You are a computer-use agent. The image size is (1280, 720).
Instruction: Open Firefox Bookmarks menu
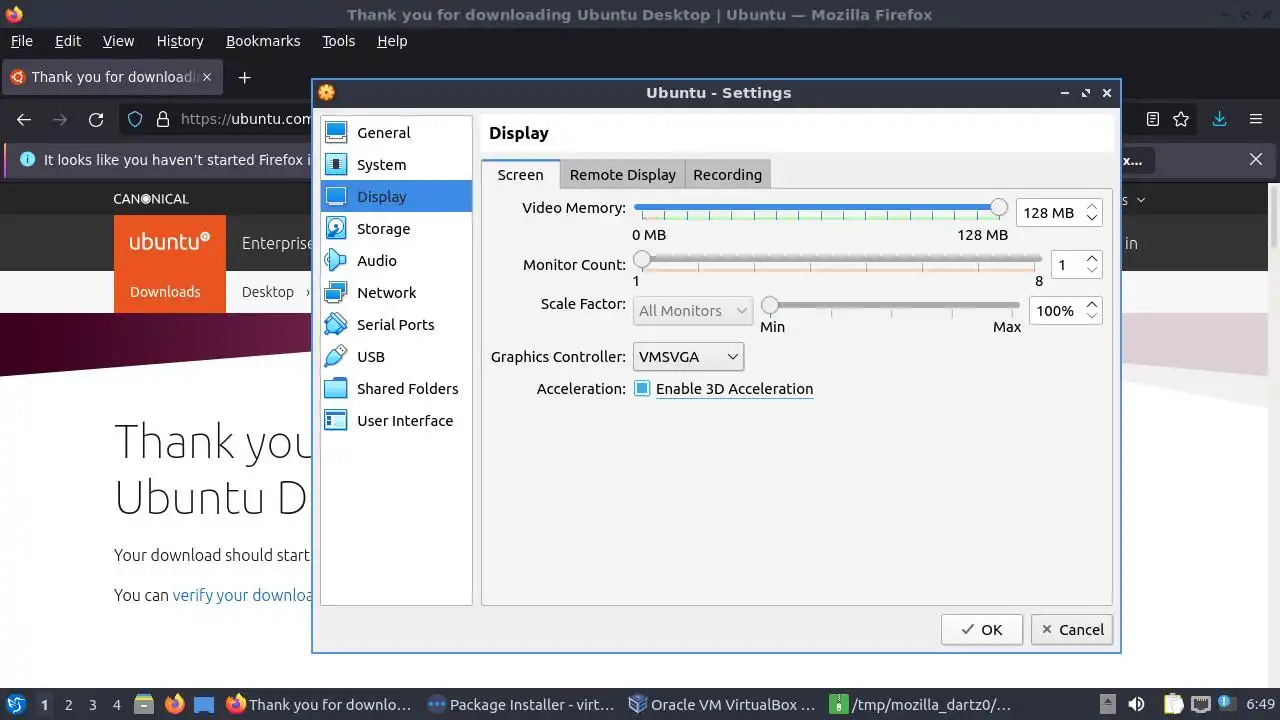pos(263,41)
